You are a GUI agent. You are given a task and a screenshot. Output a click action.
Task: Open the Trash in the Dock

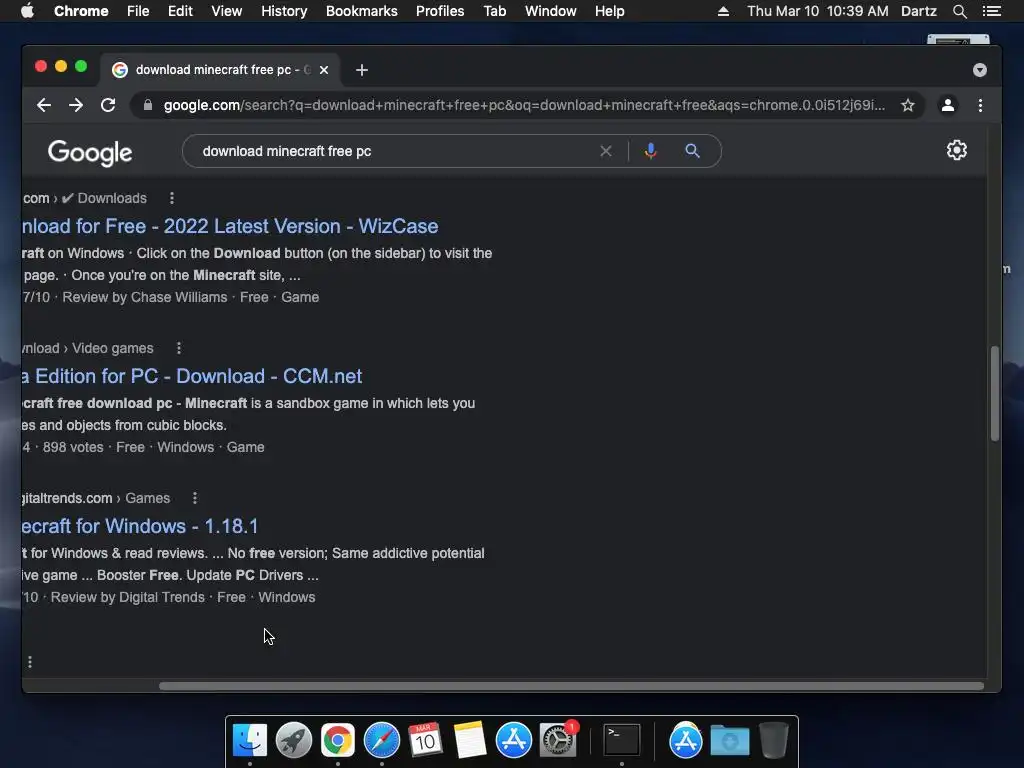coord(773,741)
